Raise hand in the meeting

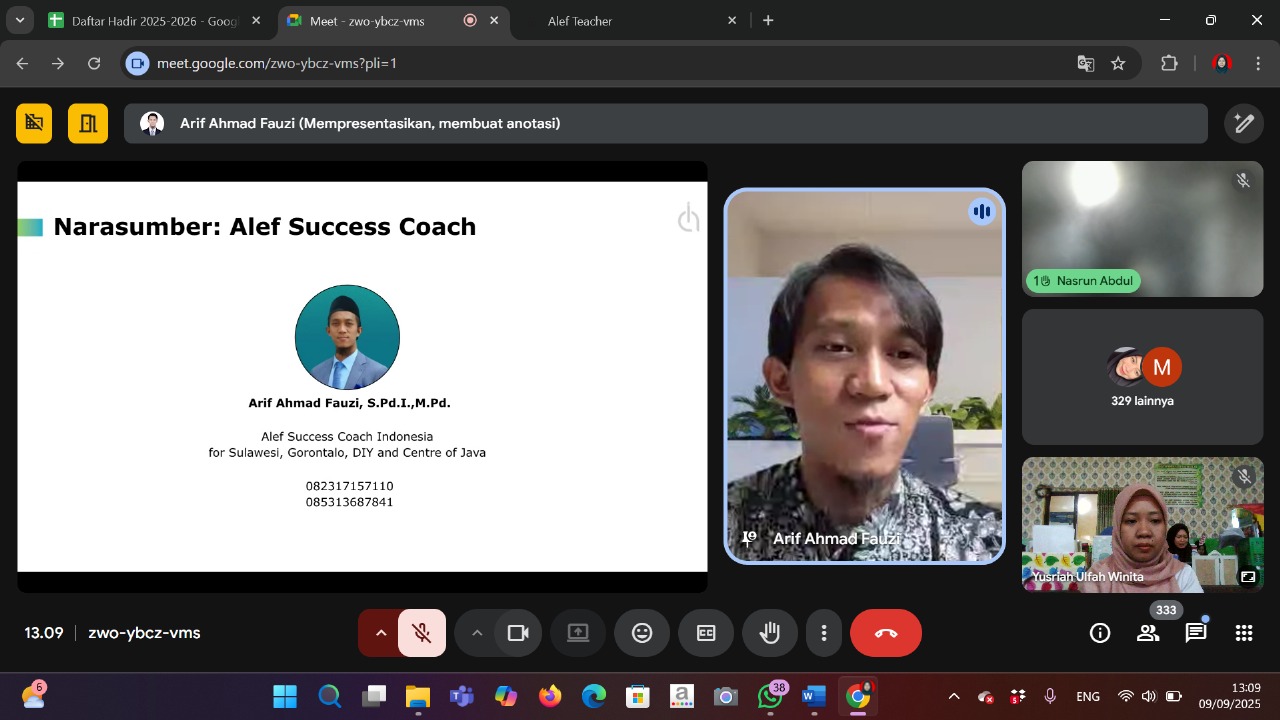click(x=770, y=633)
